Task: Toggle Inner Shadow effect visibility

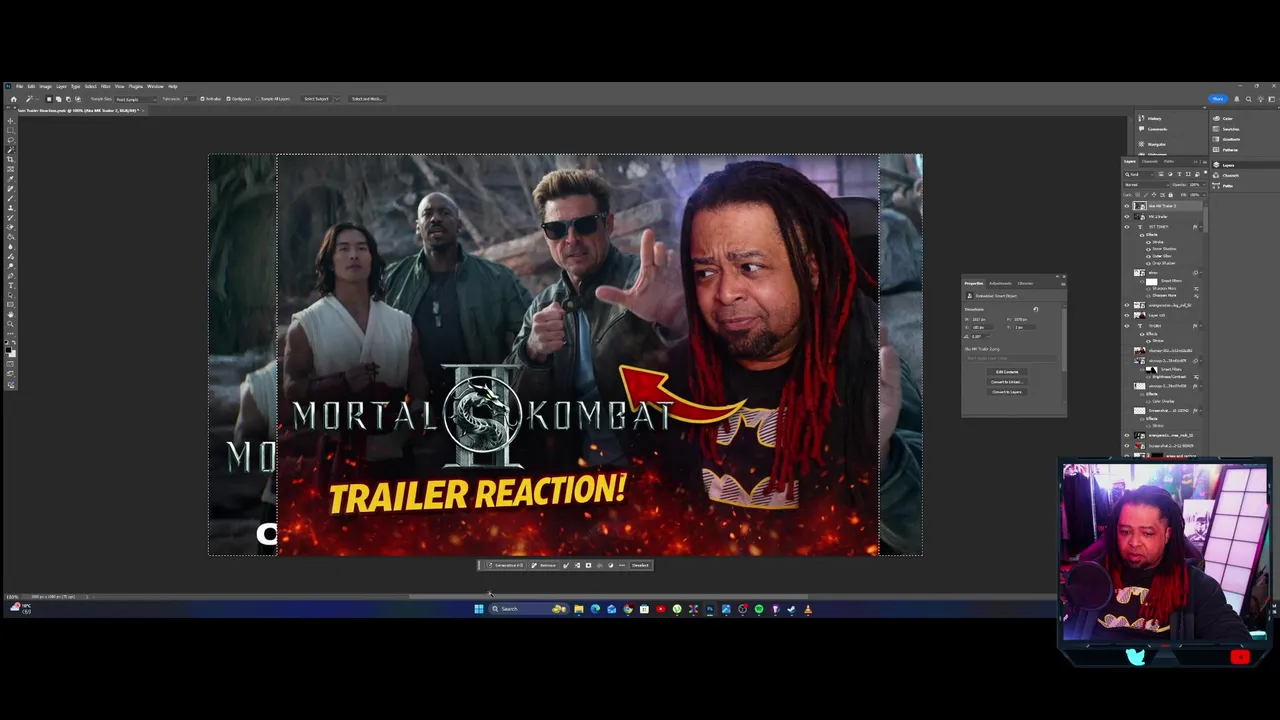Action: [1148, 249]
